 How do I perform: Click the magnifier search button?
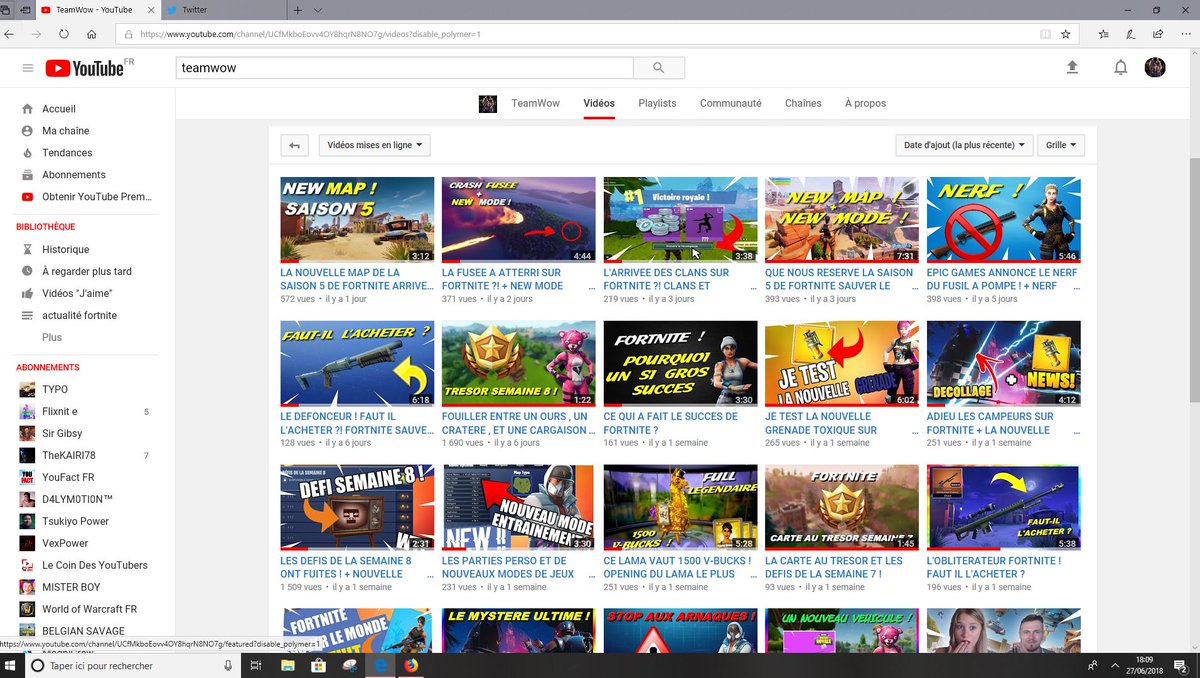point(659,68)
